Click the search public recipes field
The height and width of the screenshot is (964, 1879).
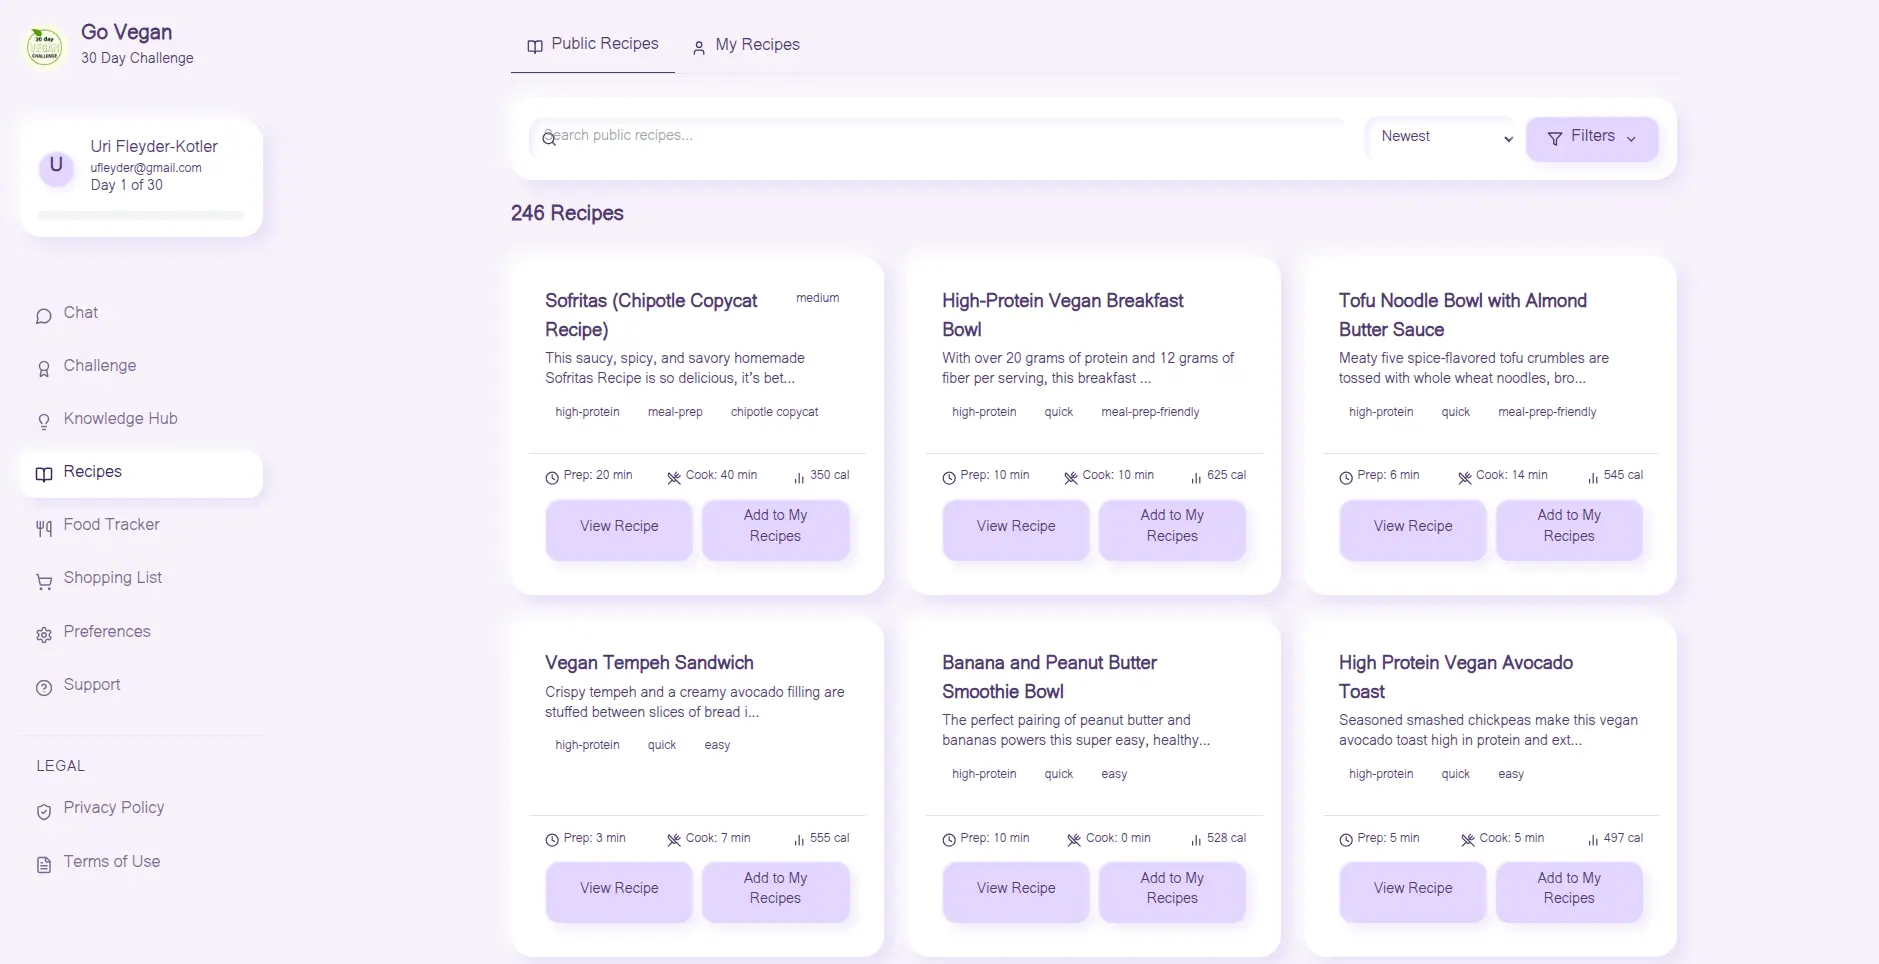click(x=940, y=137)
